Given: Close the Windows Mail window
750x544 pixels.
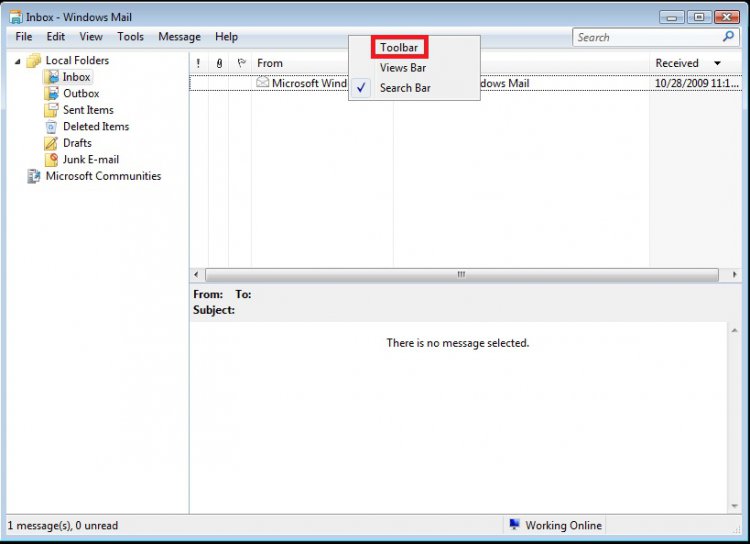Looking at the screenshot, I should [727, 17].
